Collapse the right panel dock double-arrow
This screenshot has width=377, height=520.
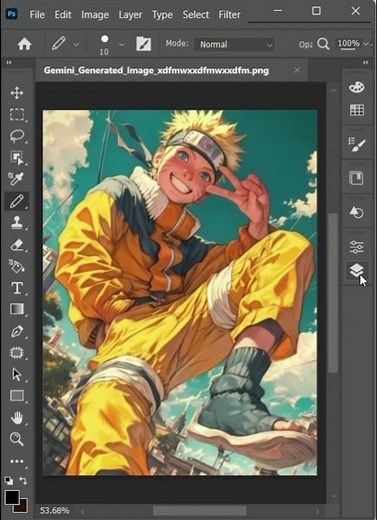click(x=365, y=62)
